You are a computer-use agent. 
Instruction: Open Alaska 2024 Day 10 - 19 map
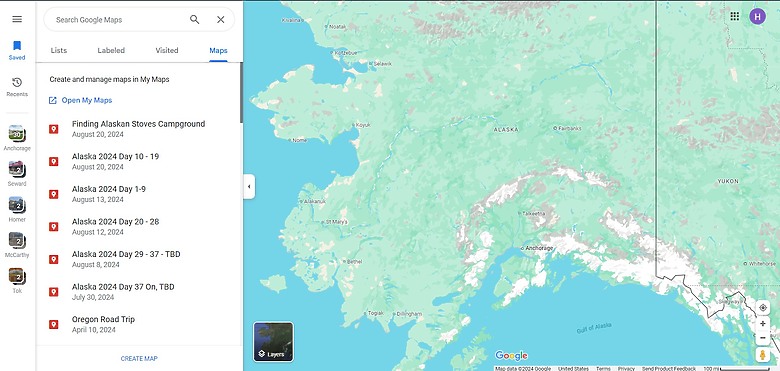click(138, 162)
